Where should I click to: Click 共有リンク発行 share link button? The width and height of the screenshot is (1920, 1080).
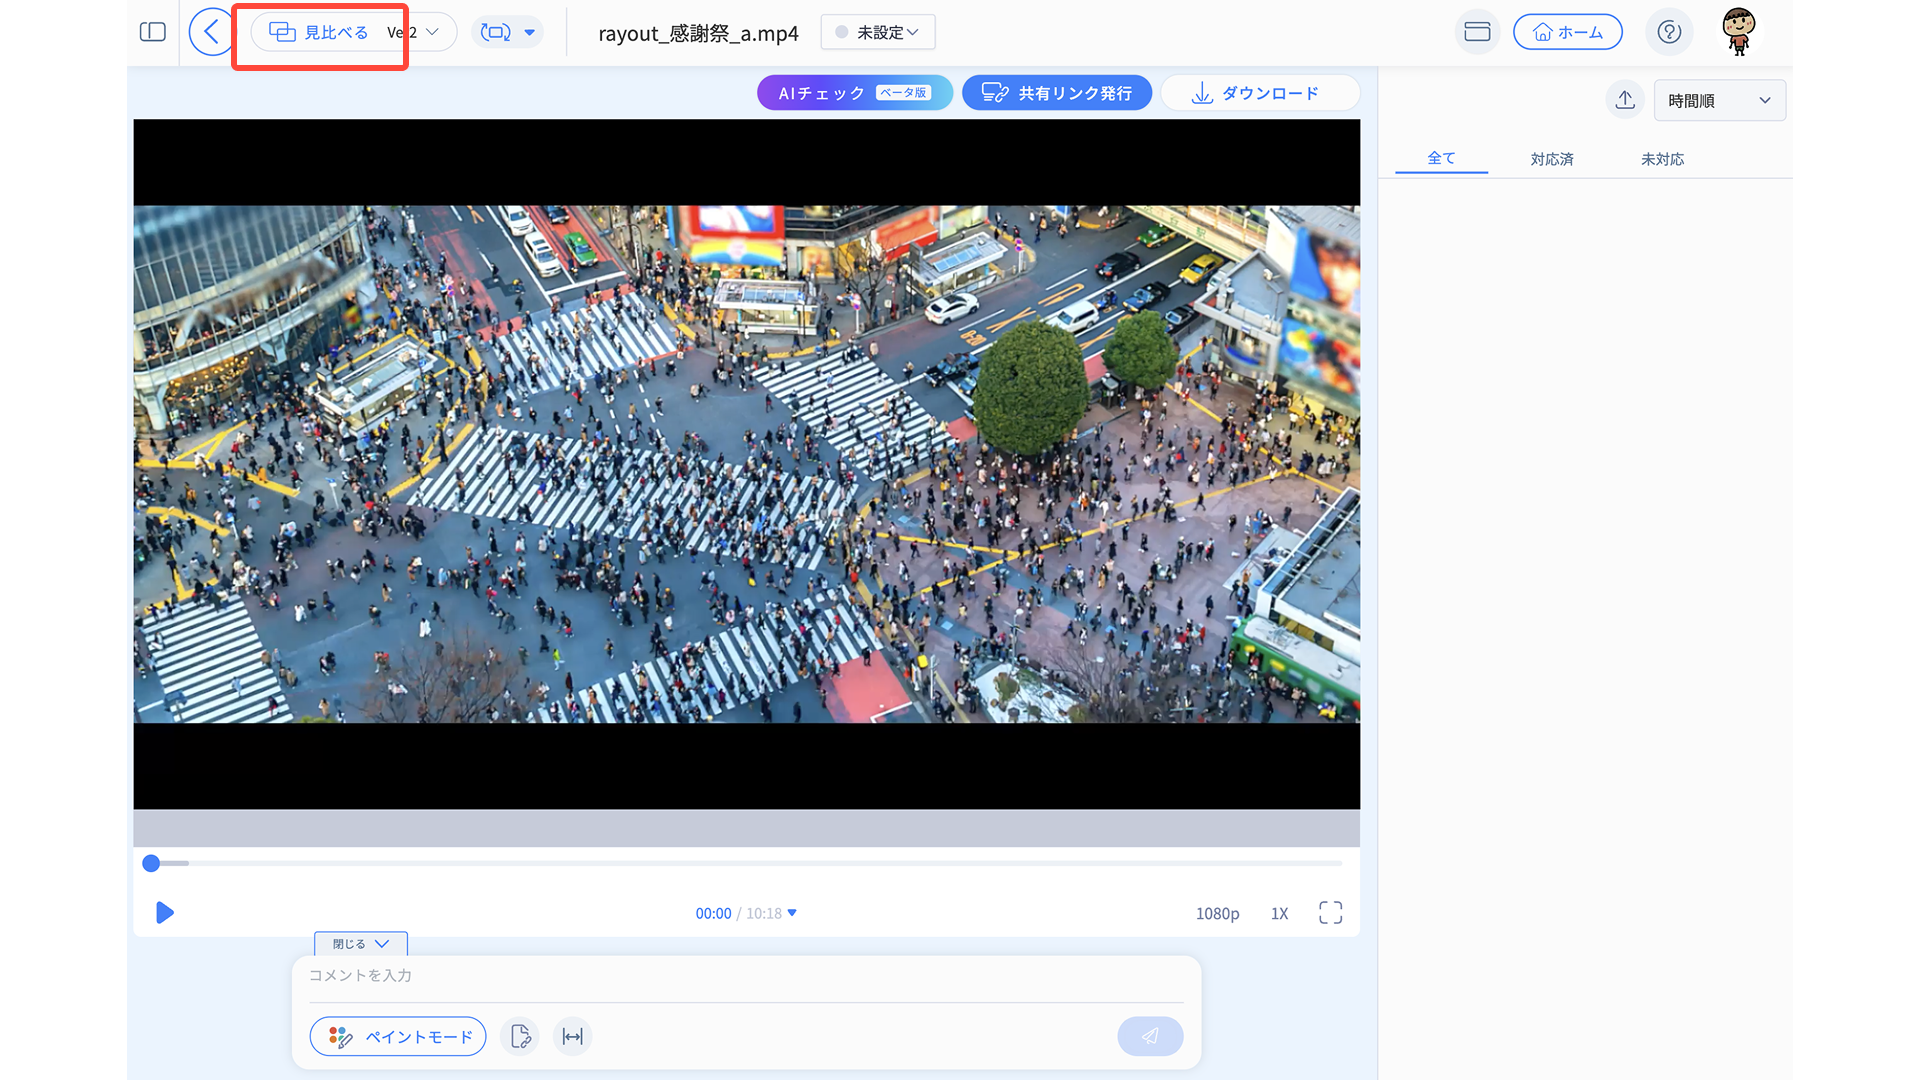pyautogui.click(x=1057, y=93)
